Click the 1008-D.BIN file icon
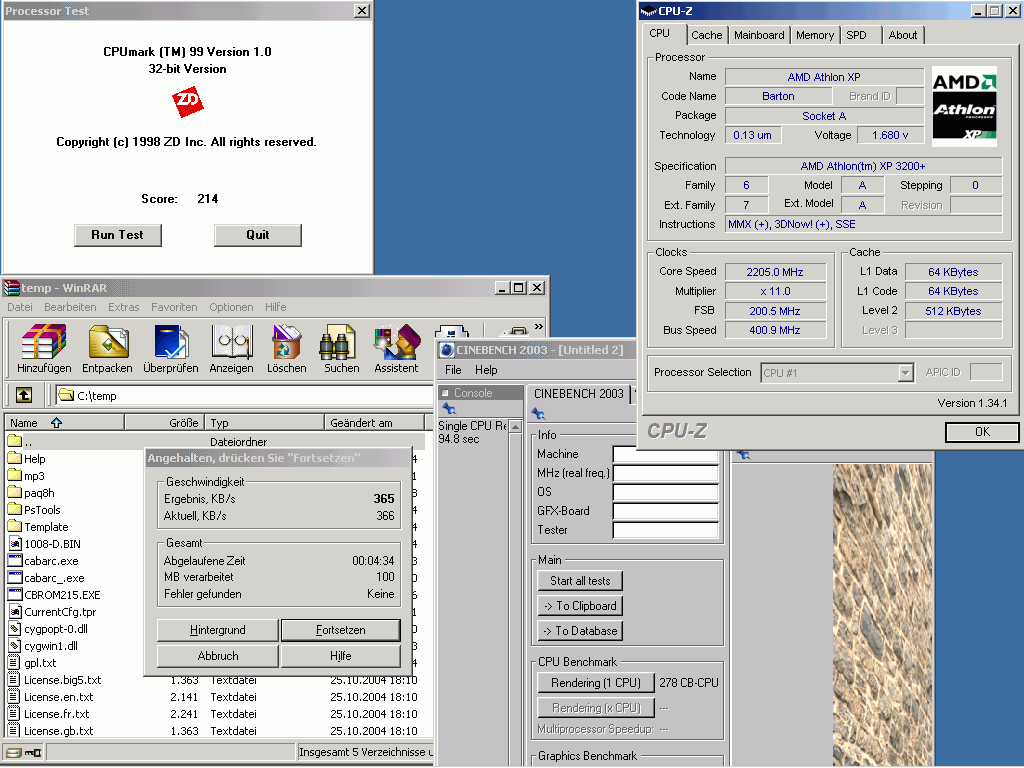This screenshot has width=1024, height=768. click(x=14, y=543)
